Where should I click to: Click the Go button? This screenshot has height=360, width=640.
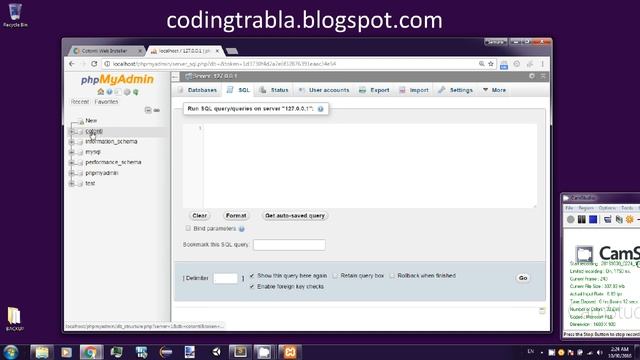click(523, 278)
